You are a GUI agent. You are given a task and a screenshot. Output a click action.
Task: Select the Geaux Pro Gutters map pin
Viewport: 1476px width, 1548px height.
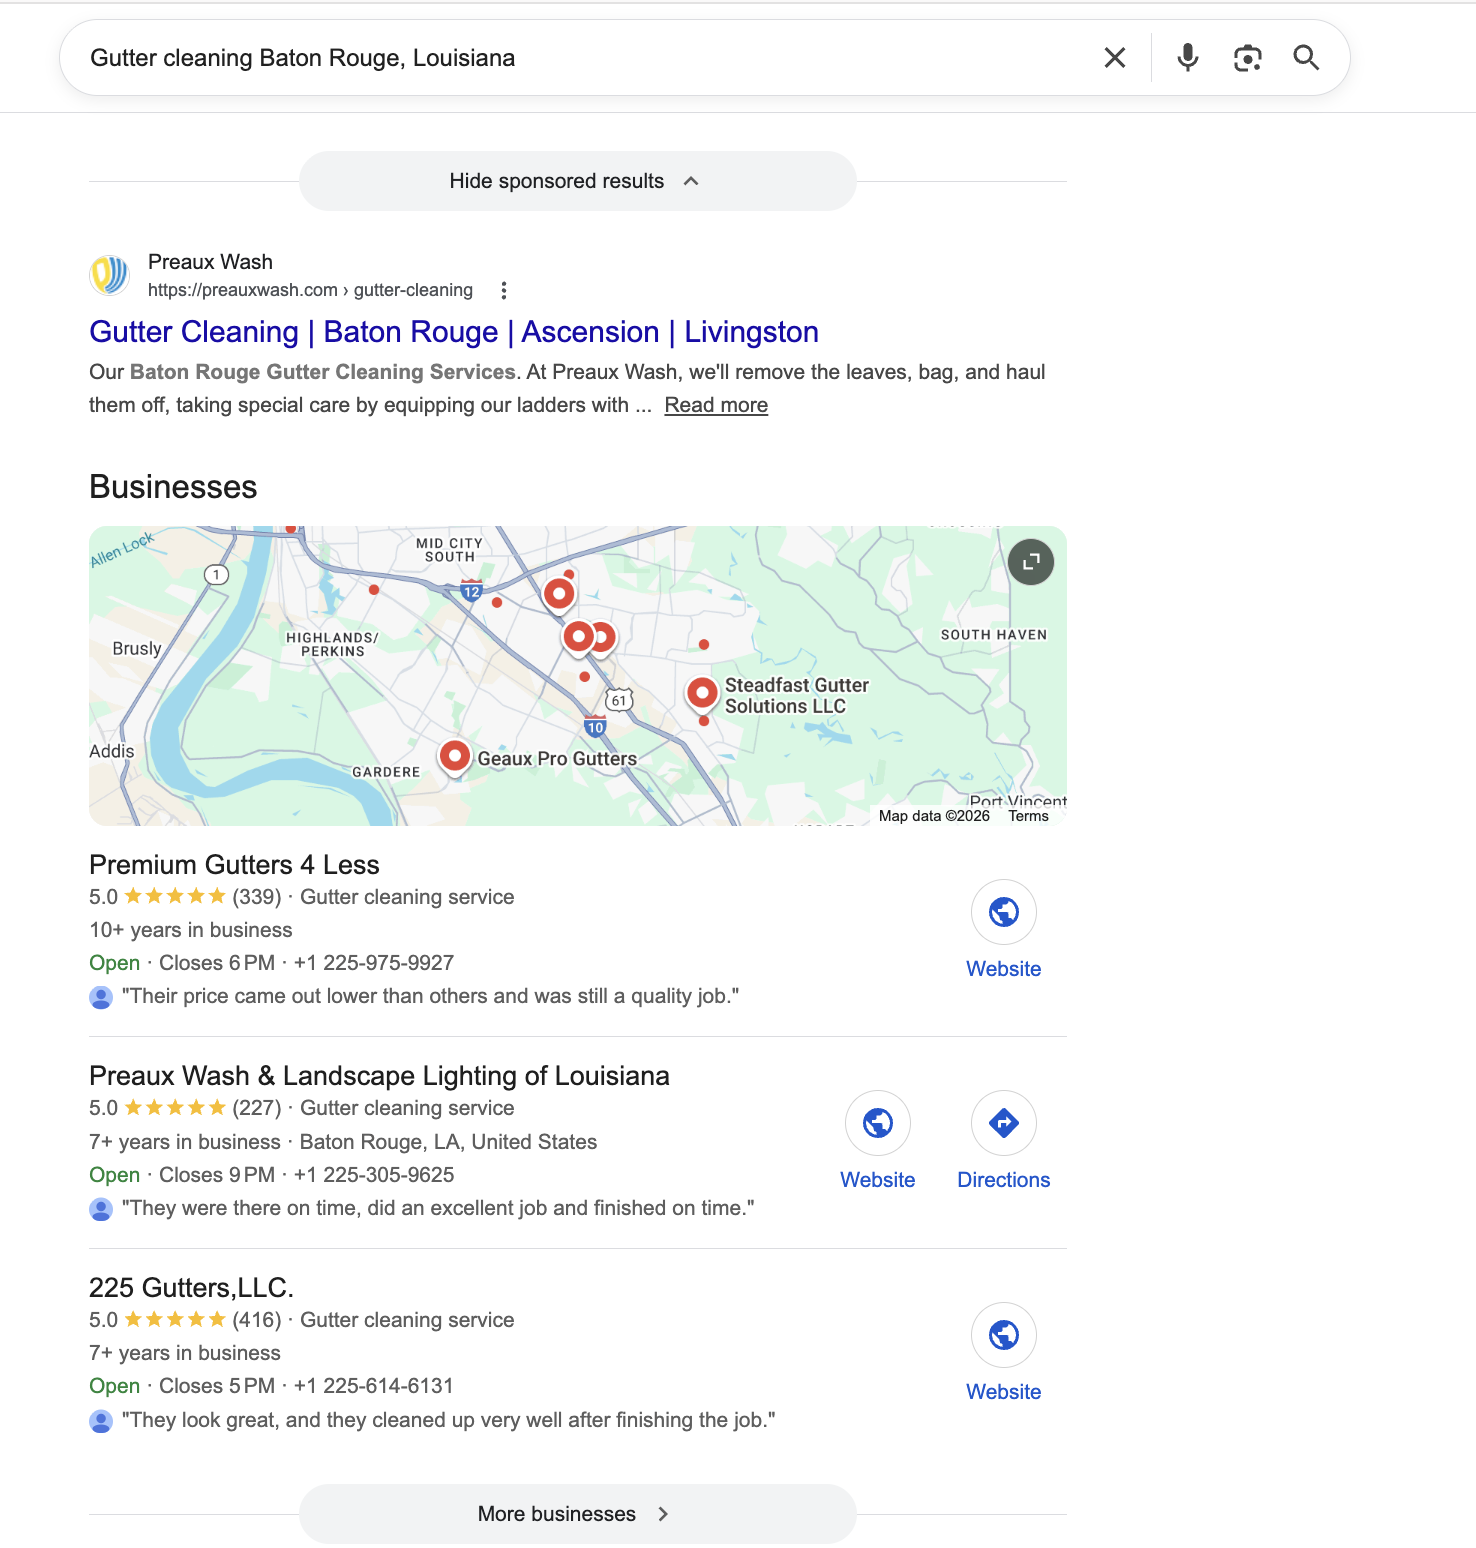point(455,756)
